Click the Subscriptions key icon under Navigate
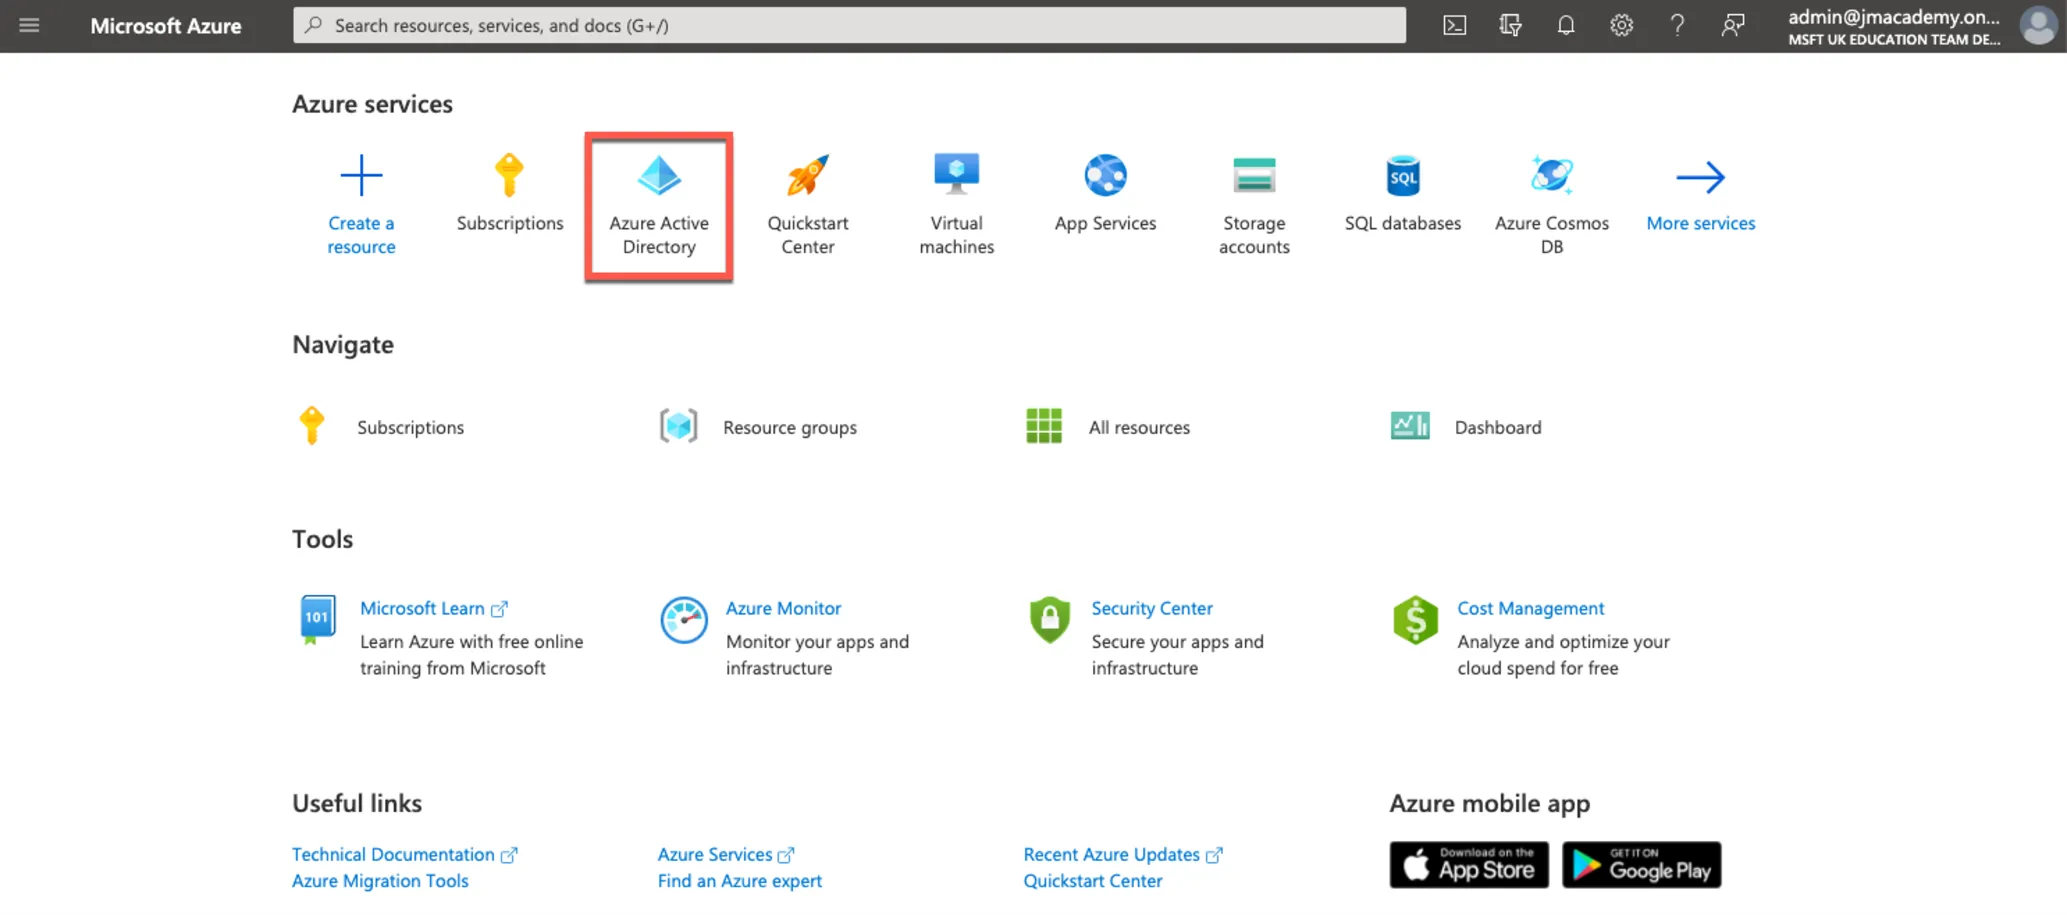This screenshot has width=2067, height=915. tap(312, 425)
